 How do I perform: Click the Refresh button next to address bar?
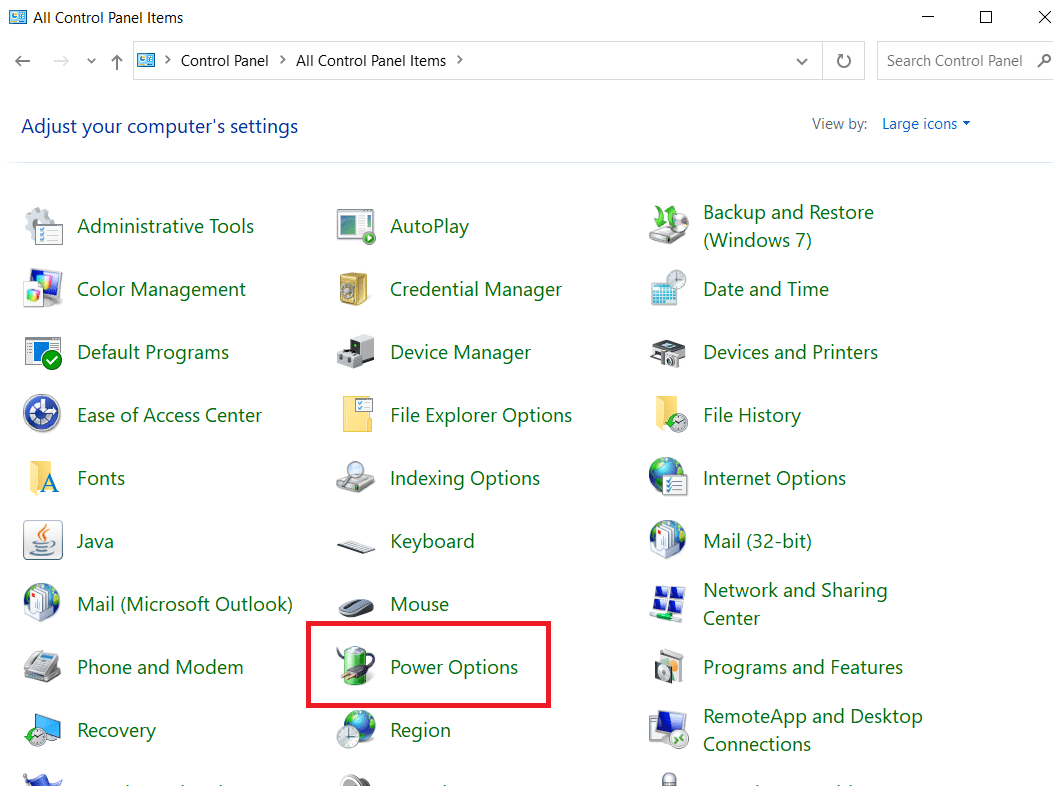[844, 61]
